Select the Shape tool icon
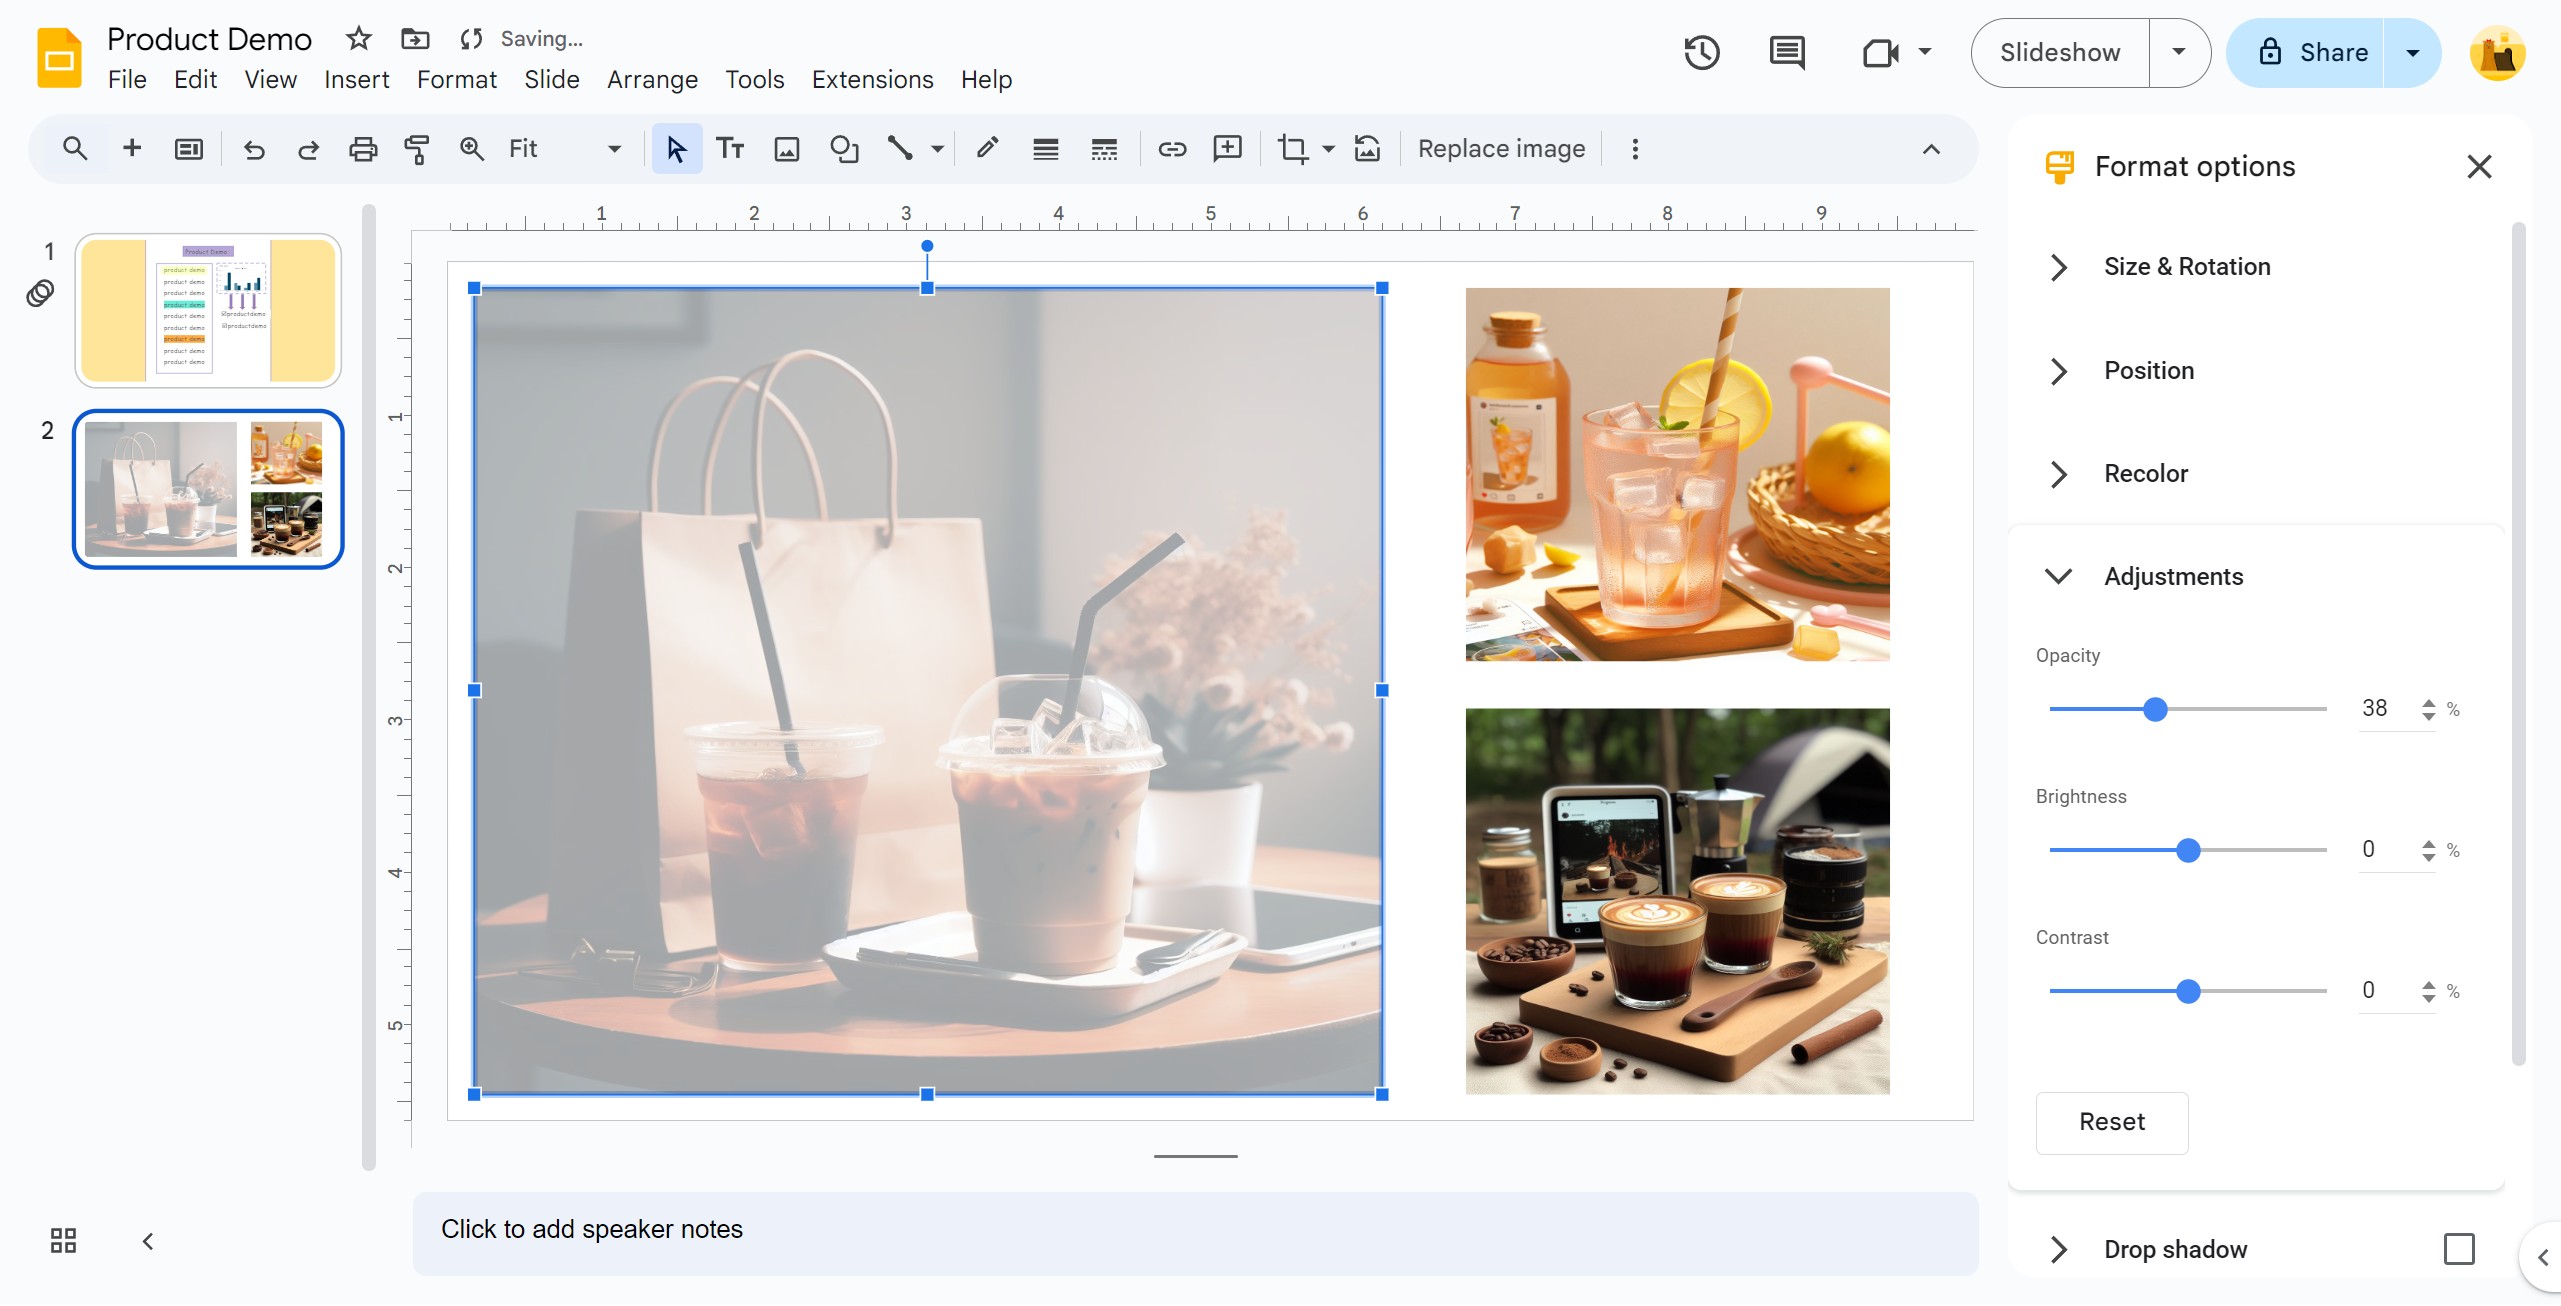 844,149
